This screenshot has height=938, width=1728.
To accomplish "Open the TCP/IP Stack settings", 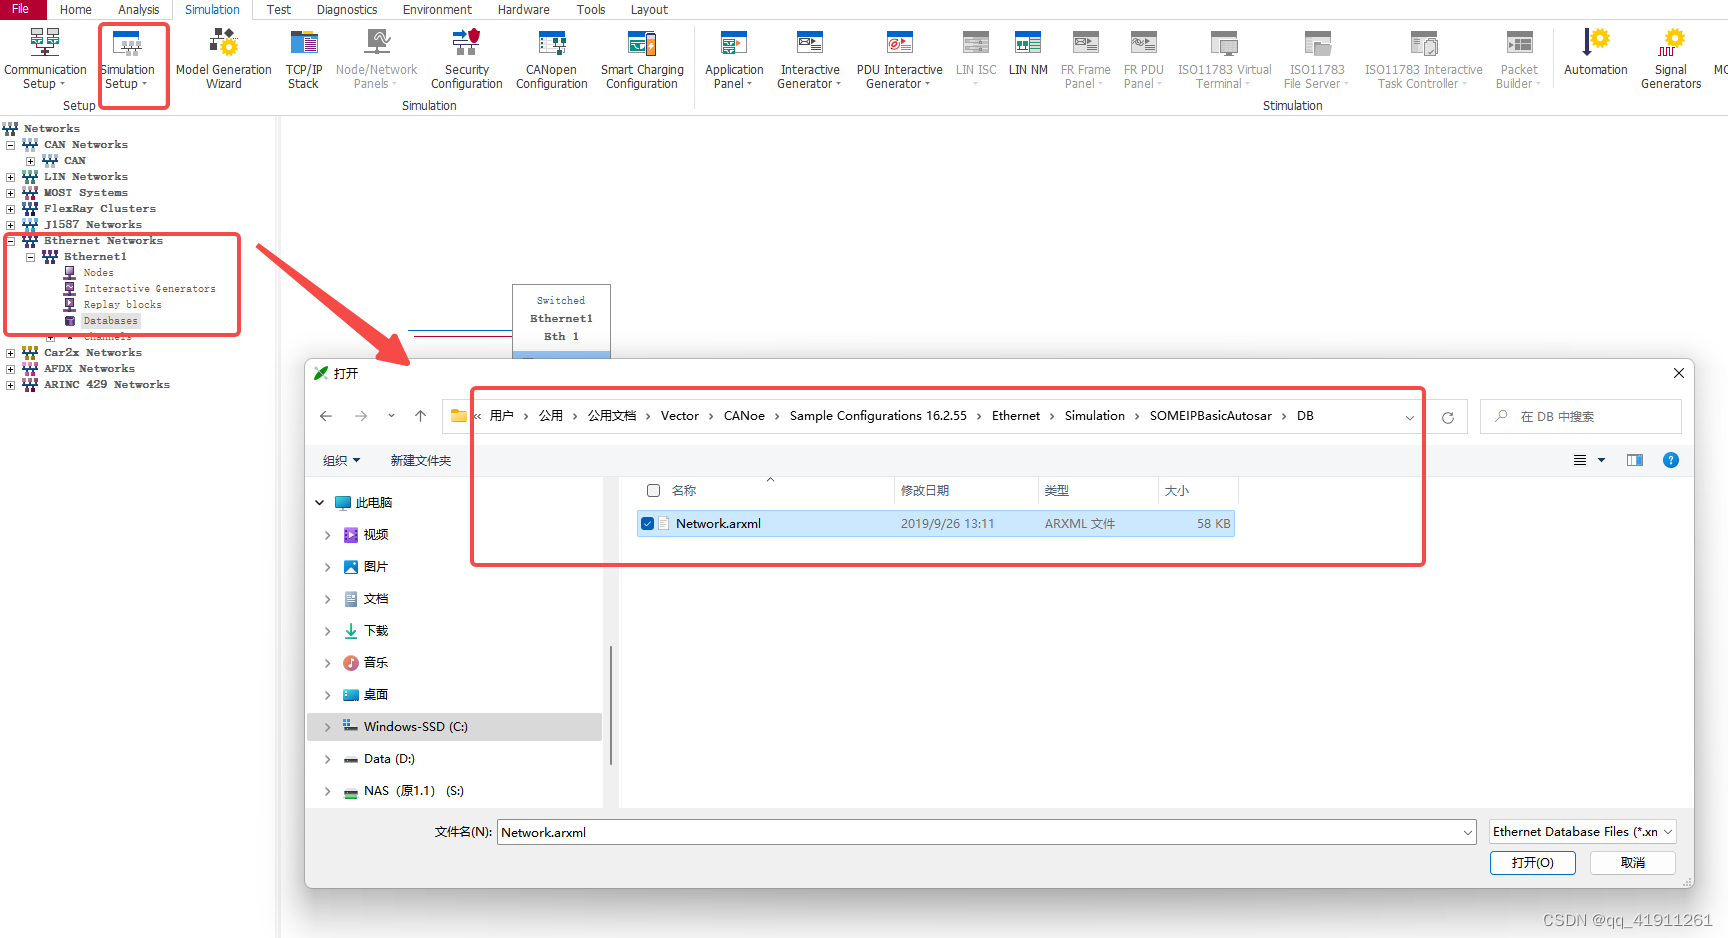I will (x=304, y=59).
